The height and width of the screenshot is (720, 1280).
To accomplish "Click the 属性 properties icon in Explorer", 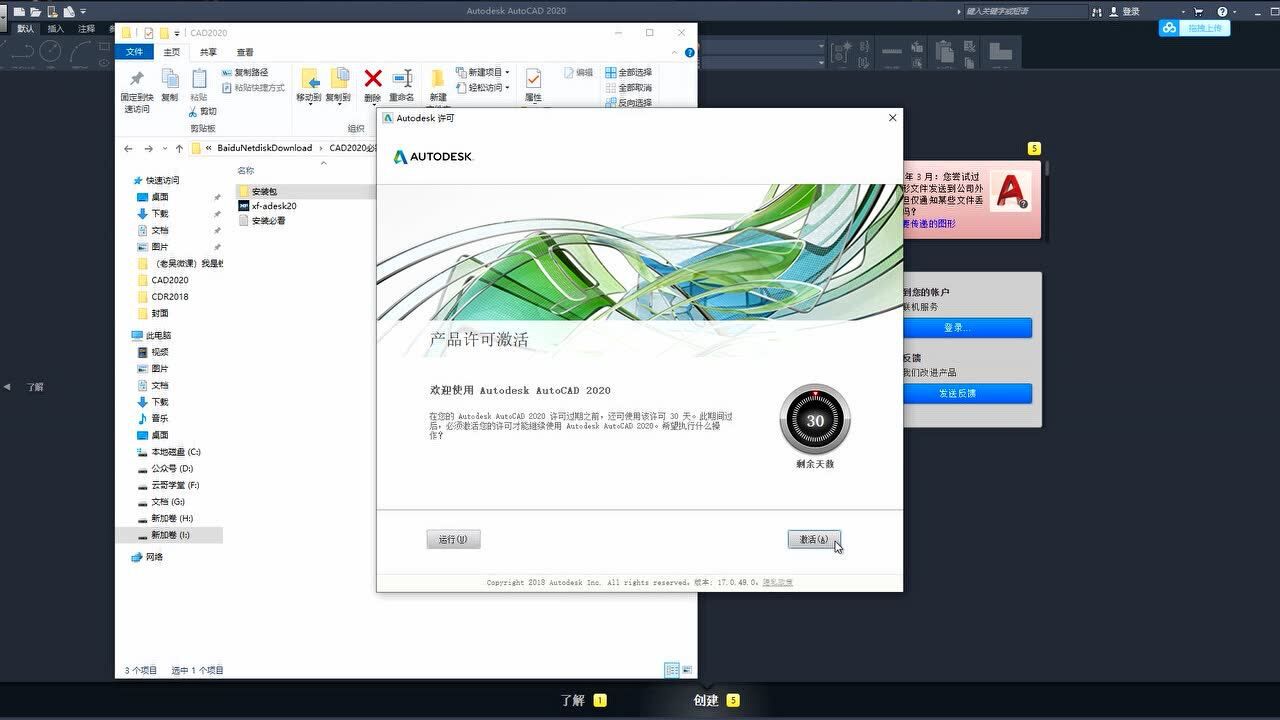I will [x=533, y=79].
